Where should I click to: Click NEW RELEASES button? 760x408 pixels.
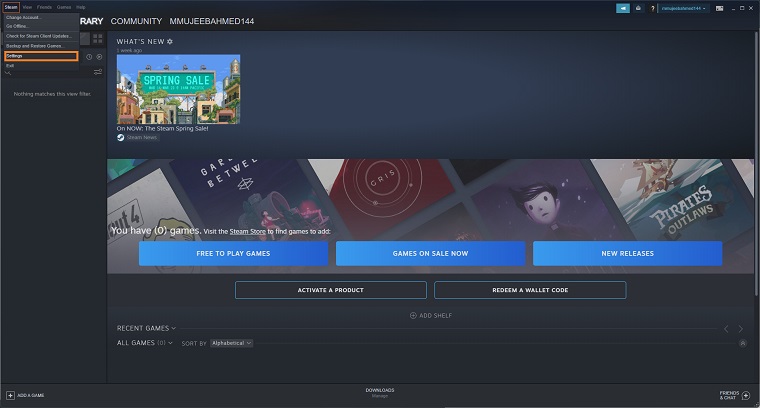point(628,253)
